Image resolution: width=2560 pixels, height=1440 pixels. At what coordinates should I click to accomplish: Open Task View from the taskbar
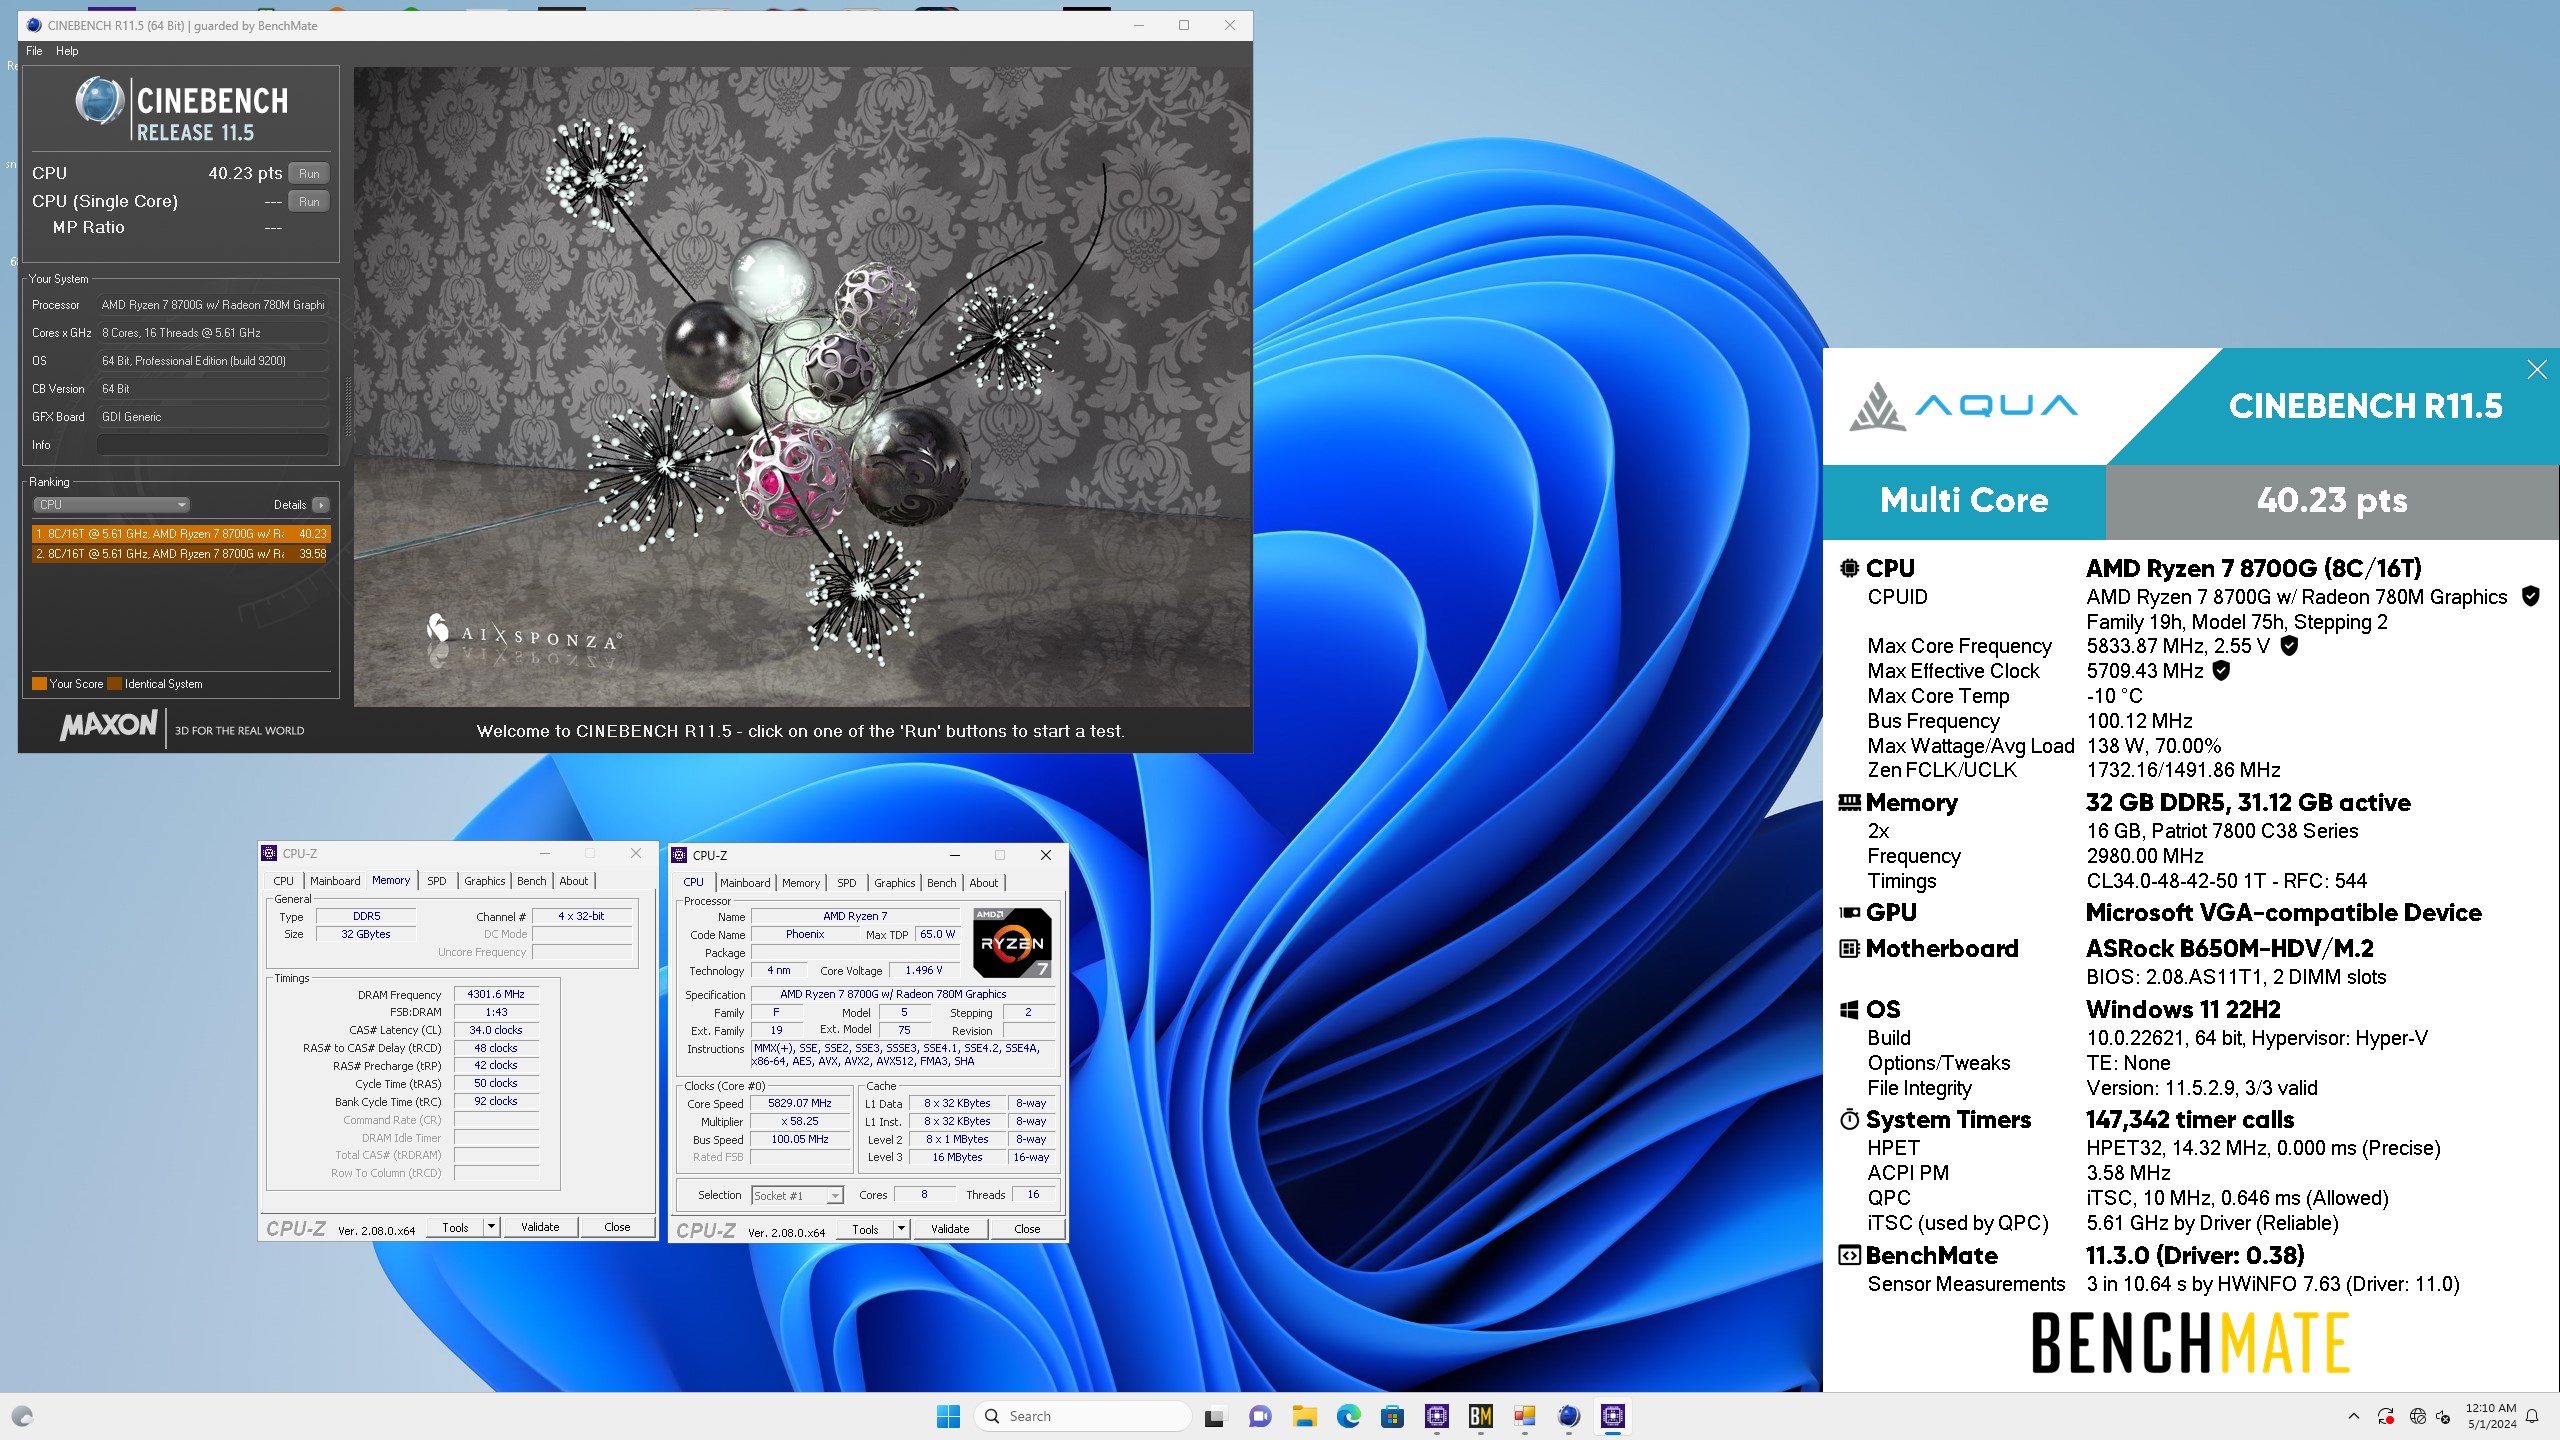click(x=1214, y=1416)
